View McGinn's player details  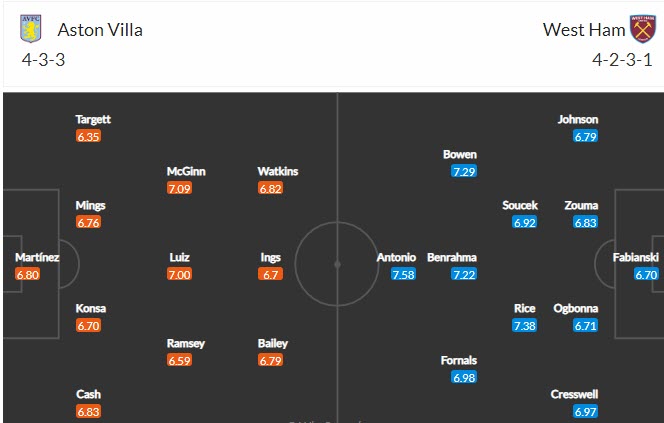(x=186, y=171)
